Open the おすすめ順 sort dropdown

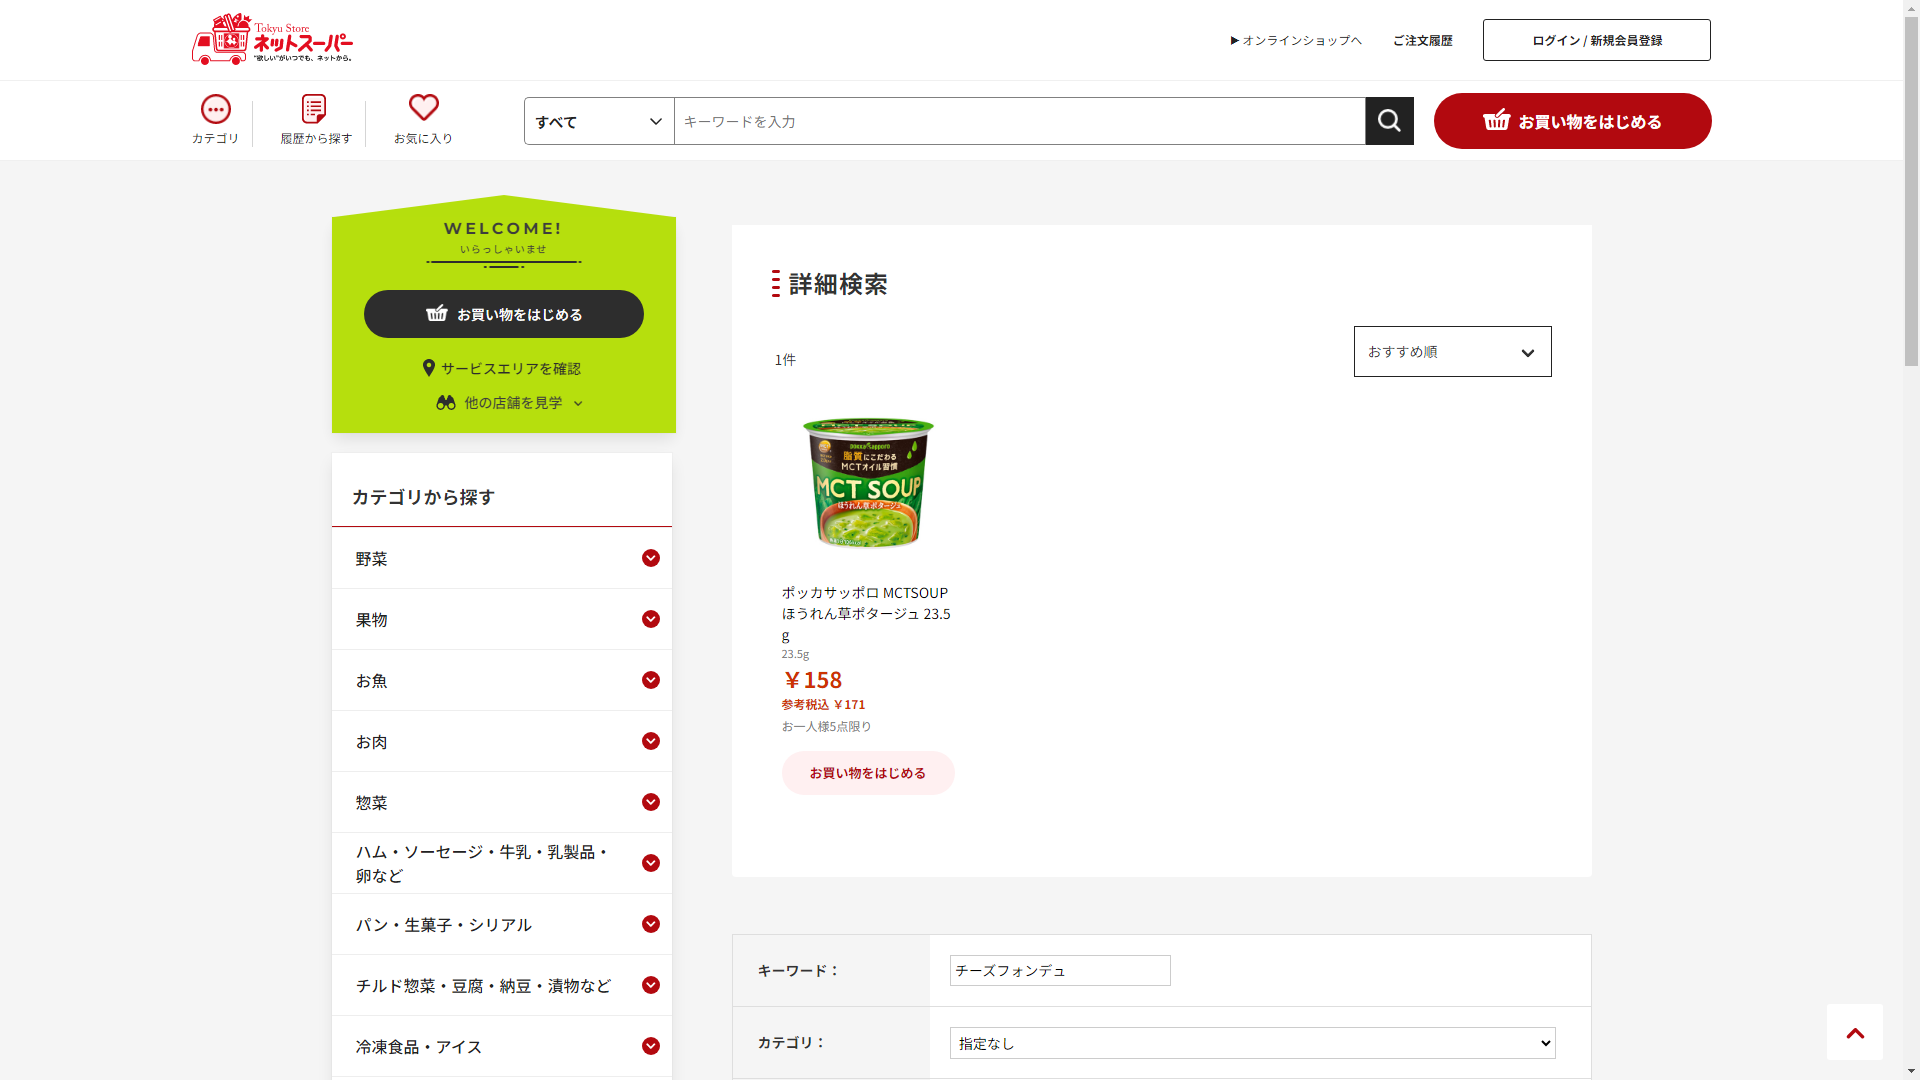point(1452,352)
